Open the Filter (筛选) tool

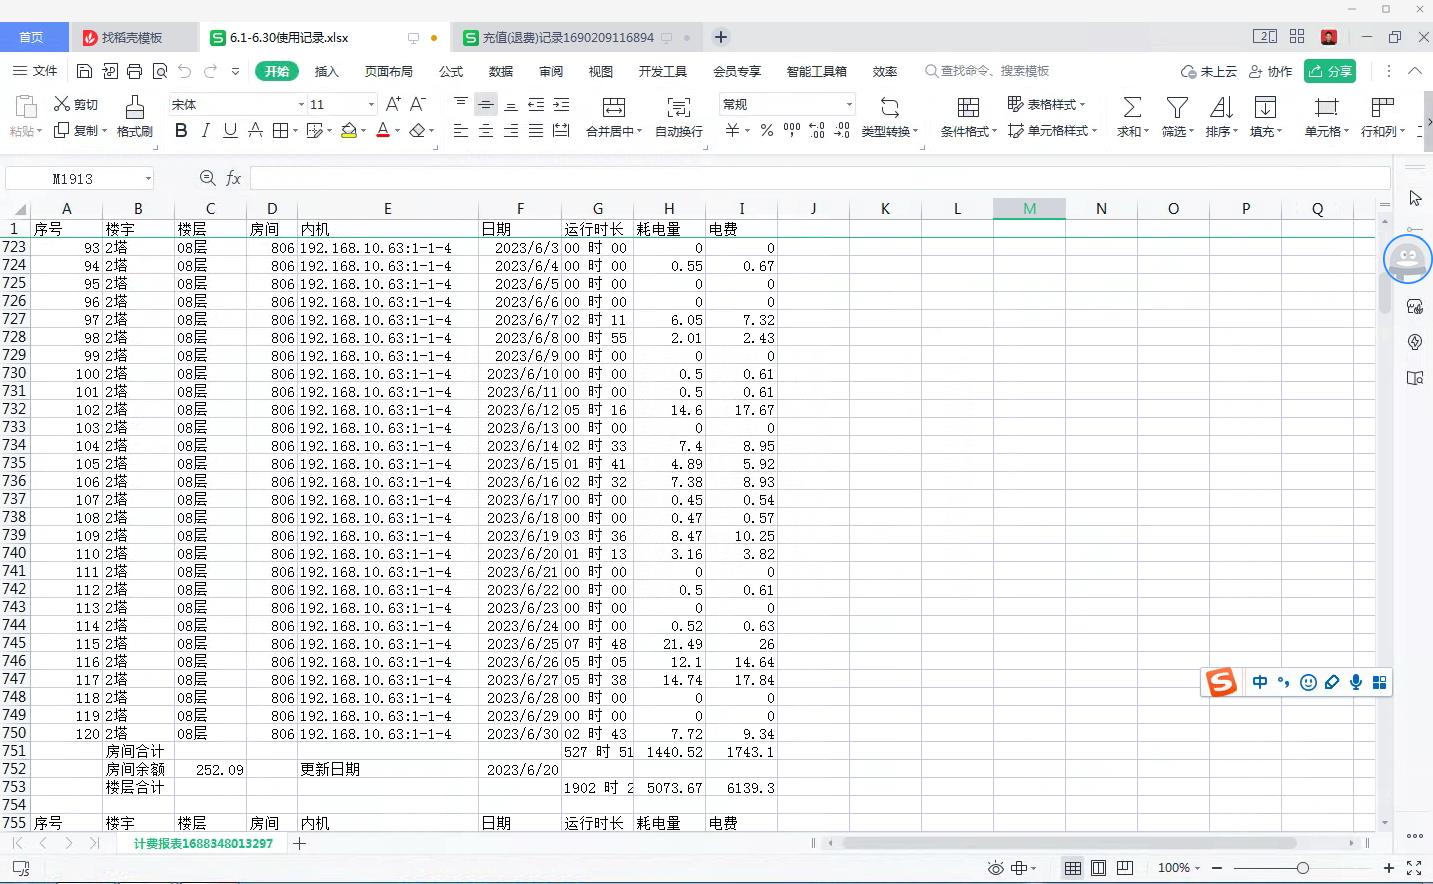click(1177, 107)
